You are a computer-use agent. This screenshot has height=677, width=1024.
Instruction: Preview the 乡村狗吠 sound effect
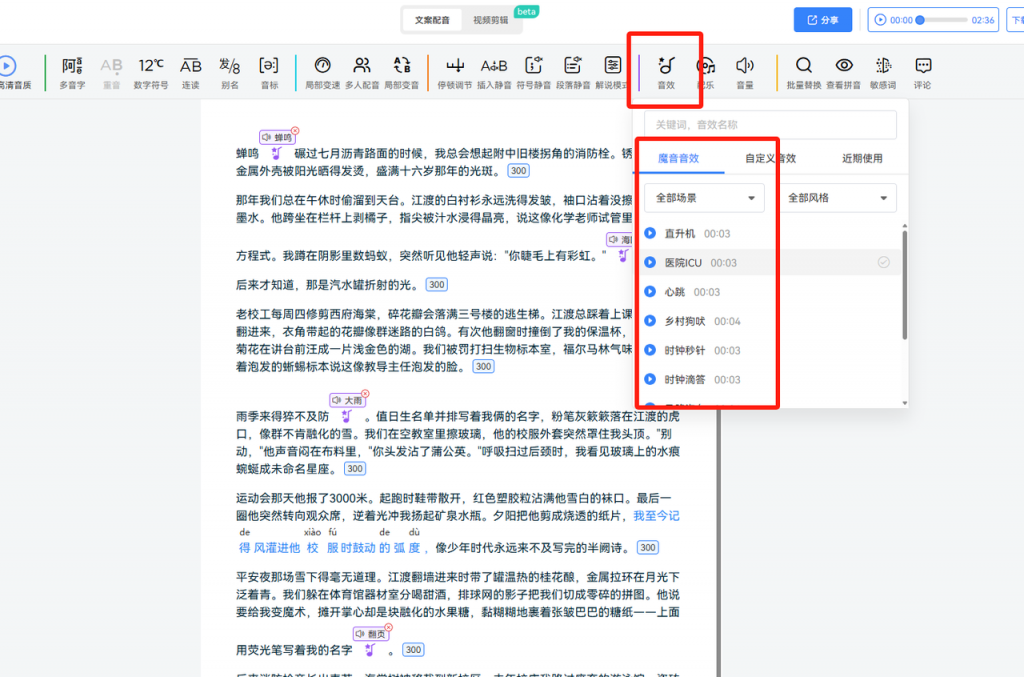pyautogui.click(x=650, y=321)
